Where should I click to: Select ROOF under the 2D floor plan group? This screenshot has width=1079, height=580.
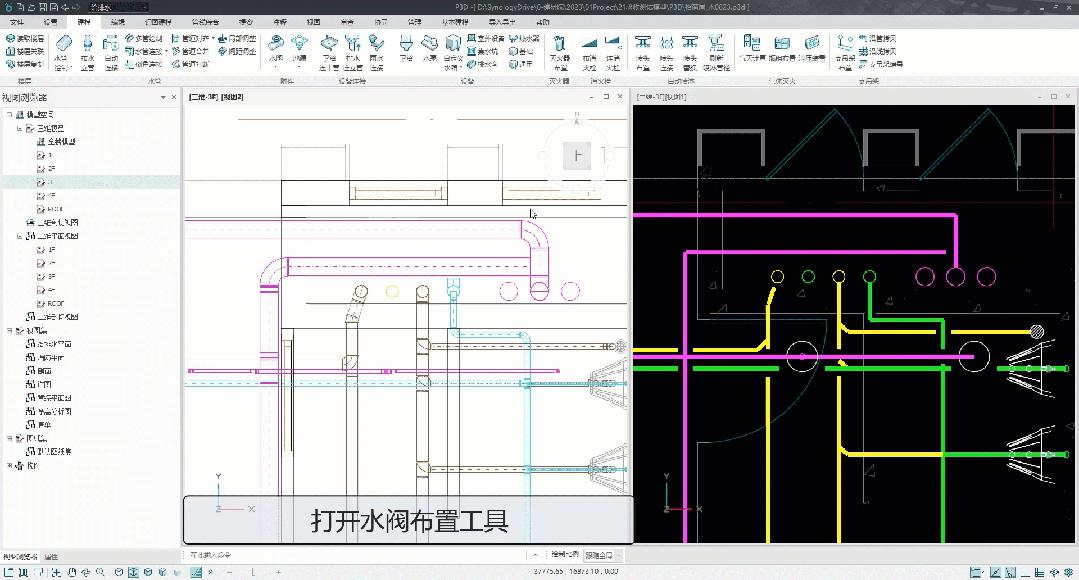56,303
